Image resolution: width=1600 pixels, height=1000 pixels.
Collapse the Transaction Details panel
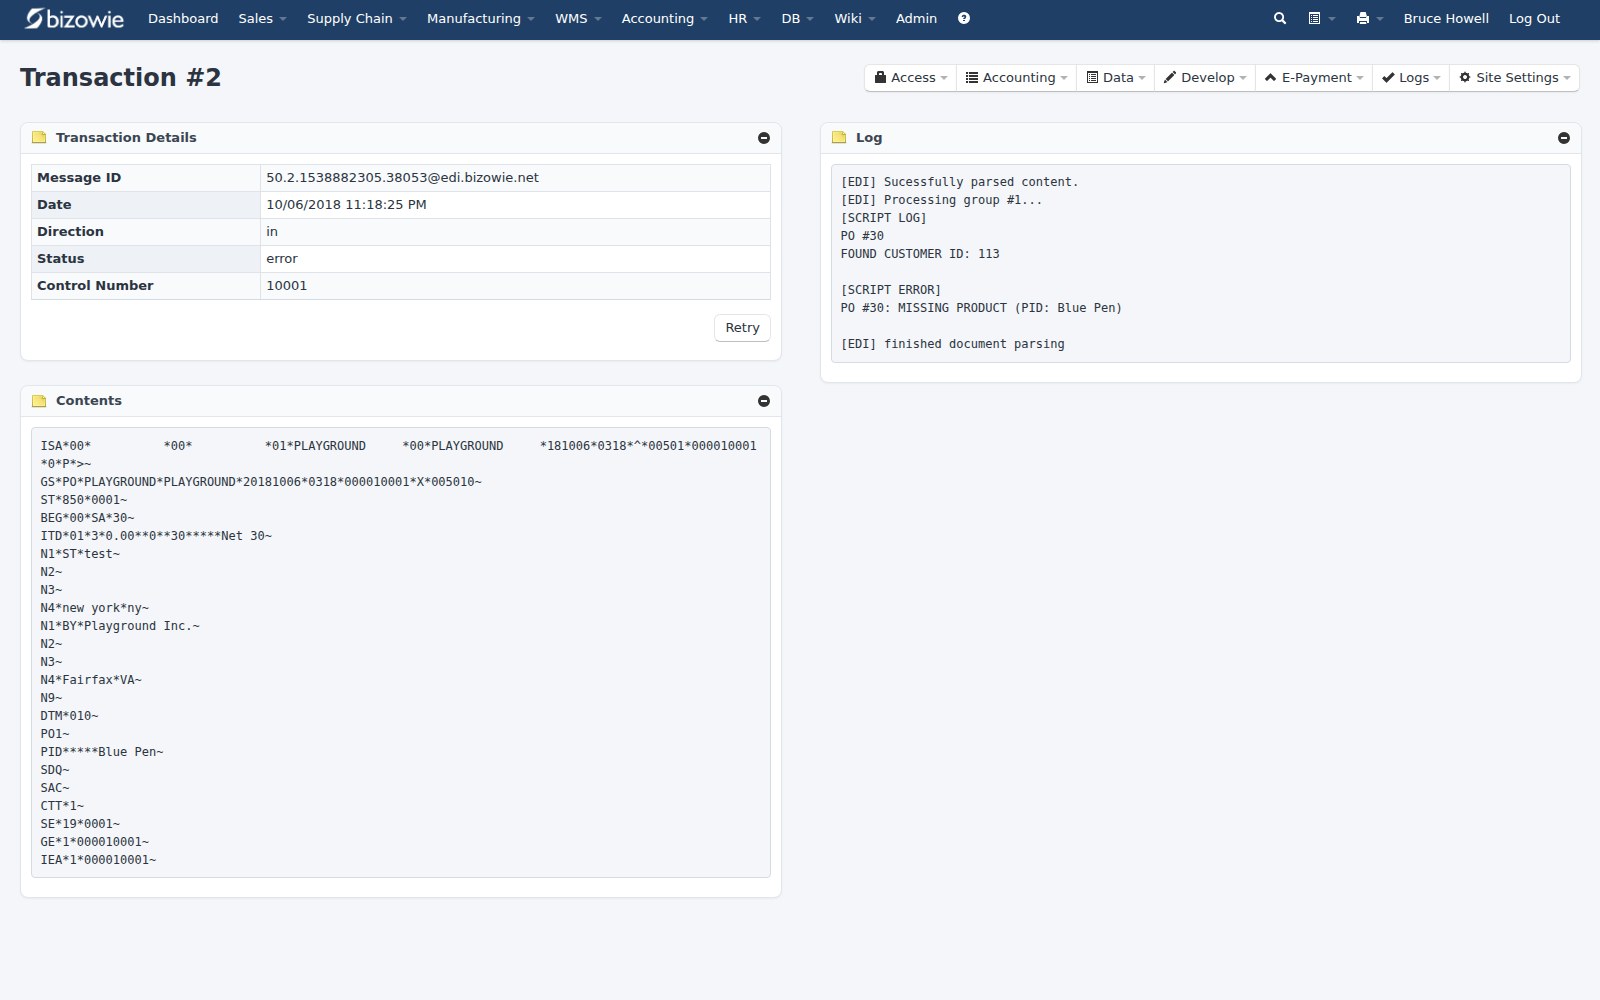(763, 138)
